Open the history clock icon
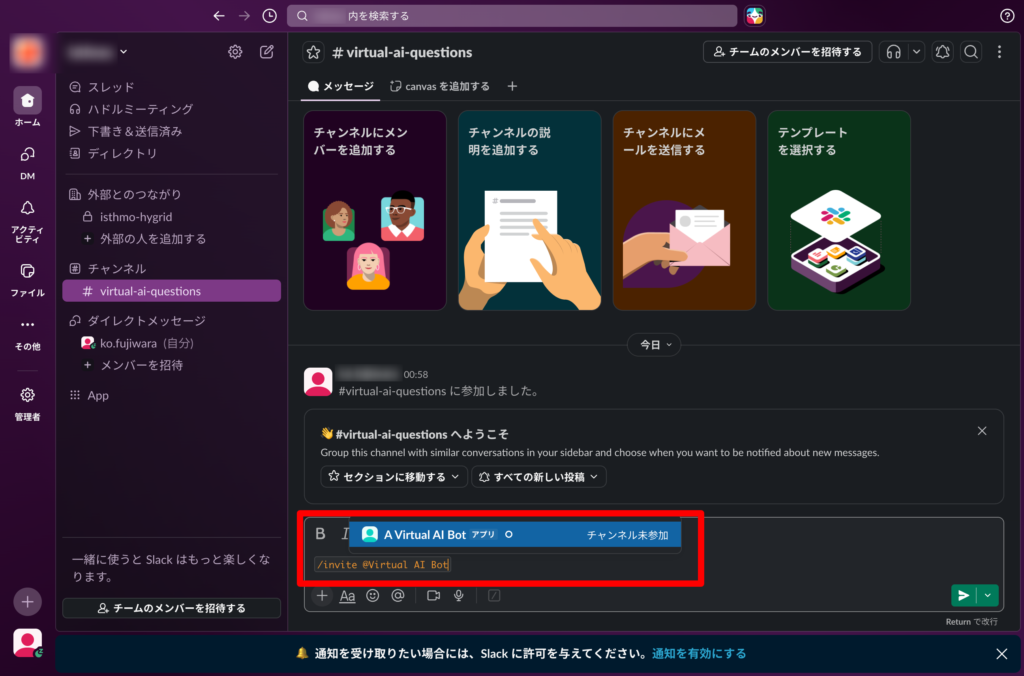Image resolution: width=1024 pixels, height=676 pixels. [269, 16]
